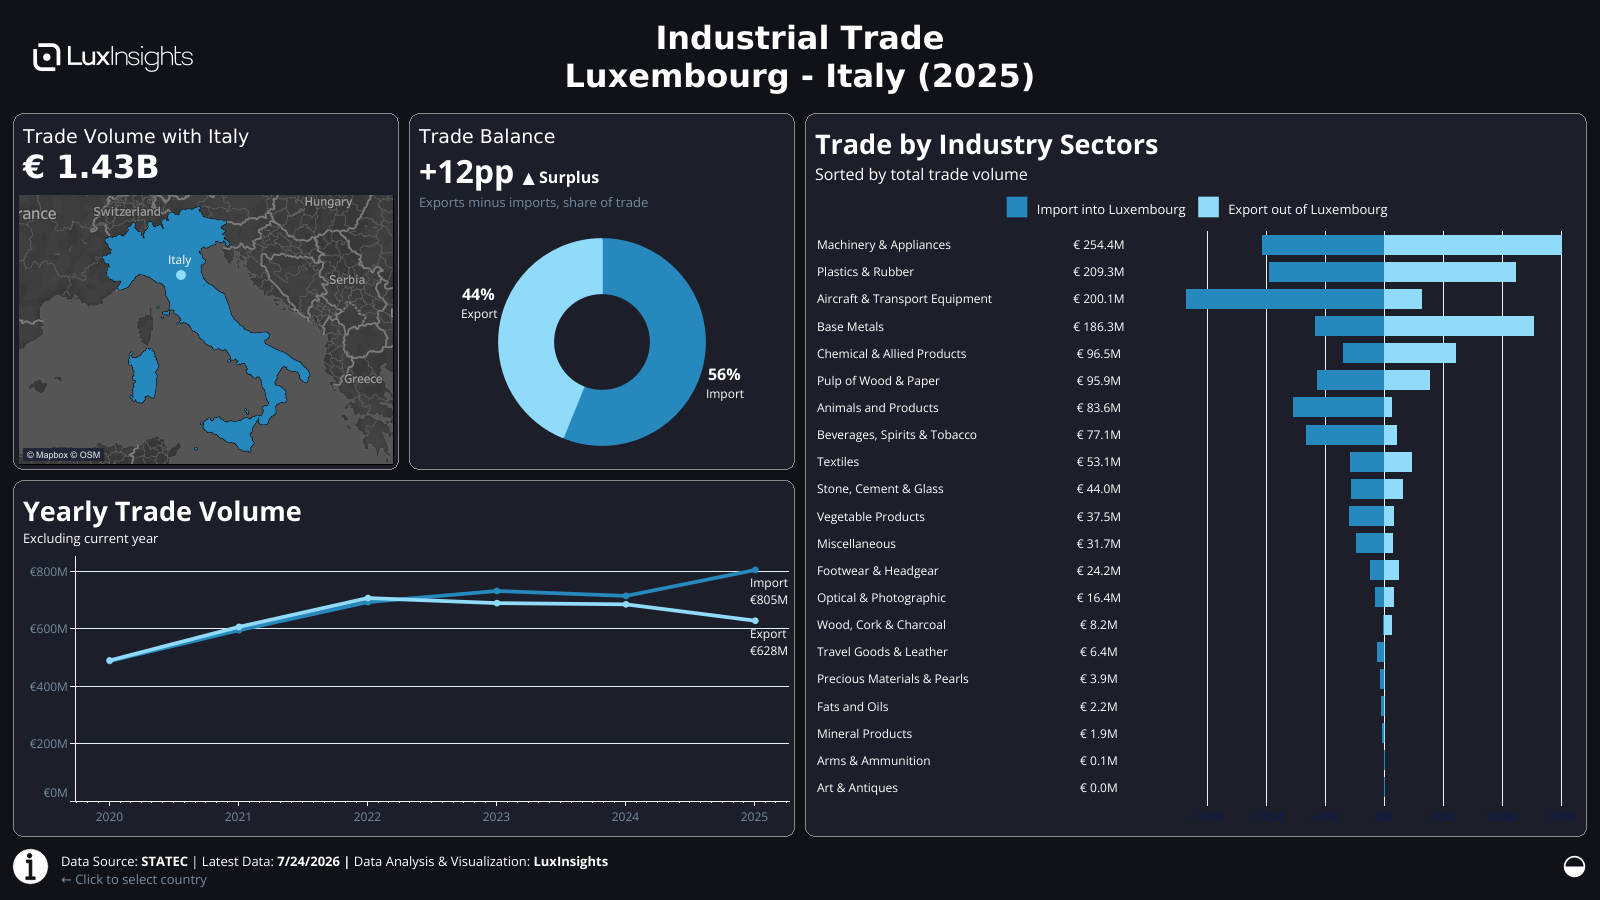Screen dimensions: 1600x900
Task: Click the '7/24/2026' latest data date
Action: point(308,862)
